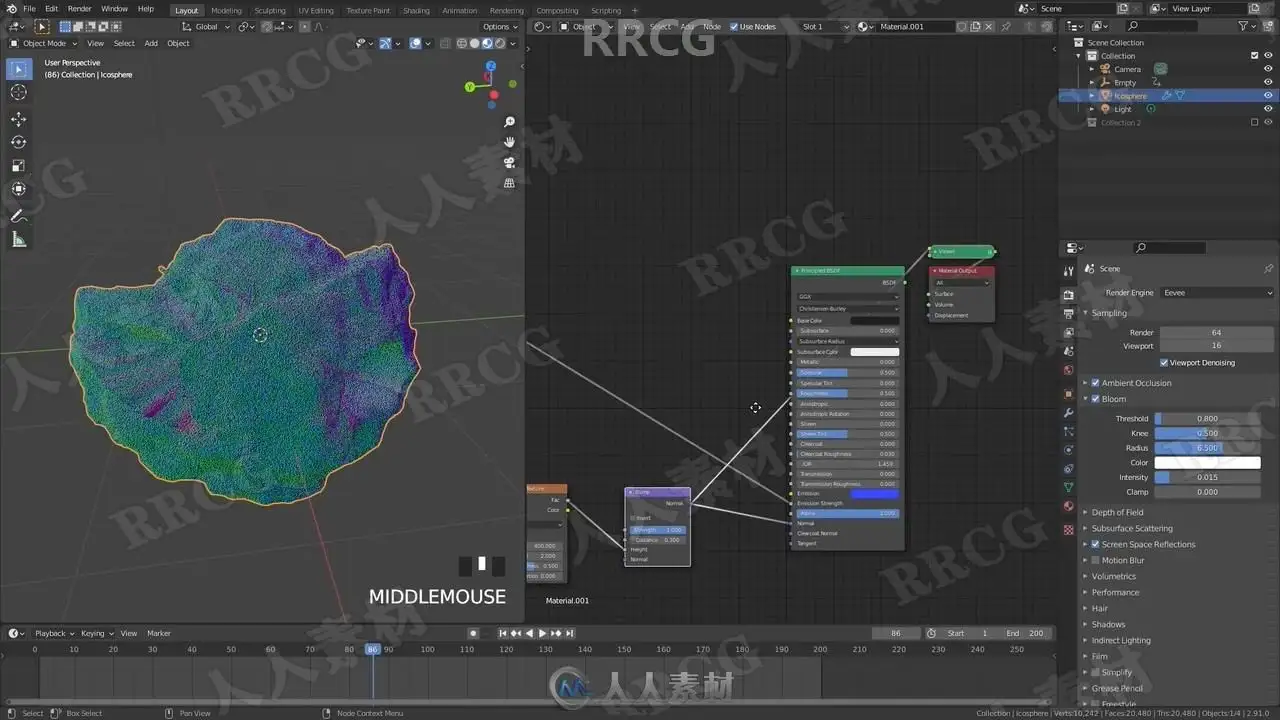Click the blue Emission color swatch

[x=874, y=494]
